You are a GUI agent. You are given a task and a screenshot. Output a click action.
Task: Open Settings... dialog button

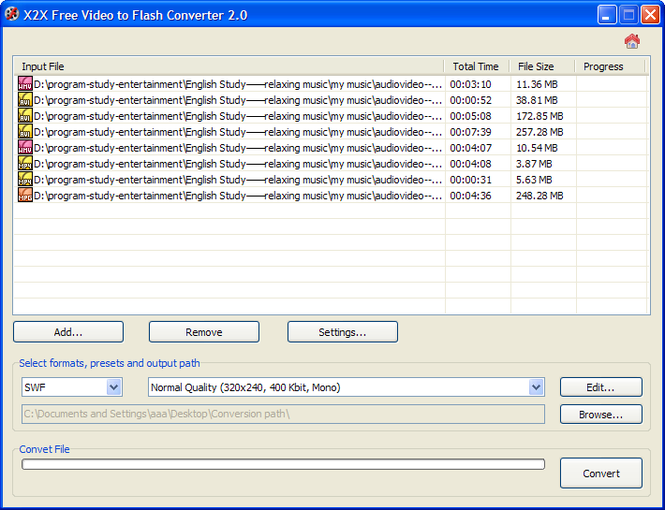[342, 332]
